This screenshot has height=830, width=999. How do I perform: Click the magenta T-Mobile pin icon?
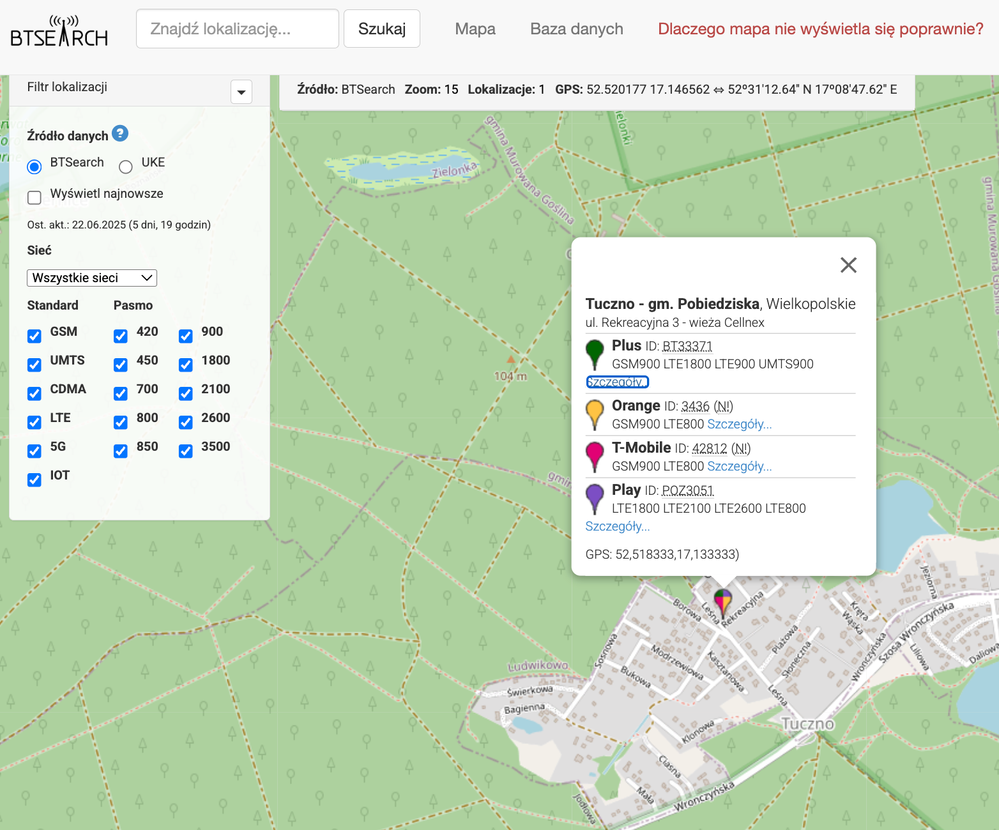pos(595,456)
